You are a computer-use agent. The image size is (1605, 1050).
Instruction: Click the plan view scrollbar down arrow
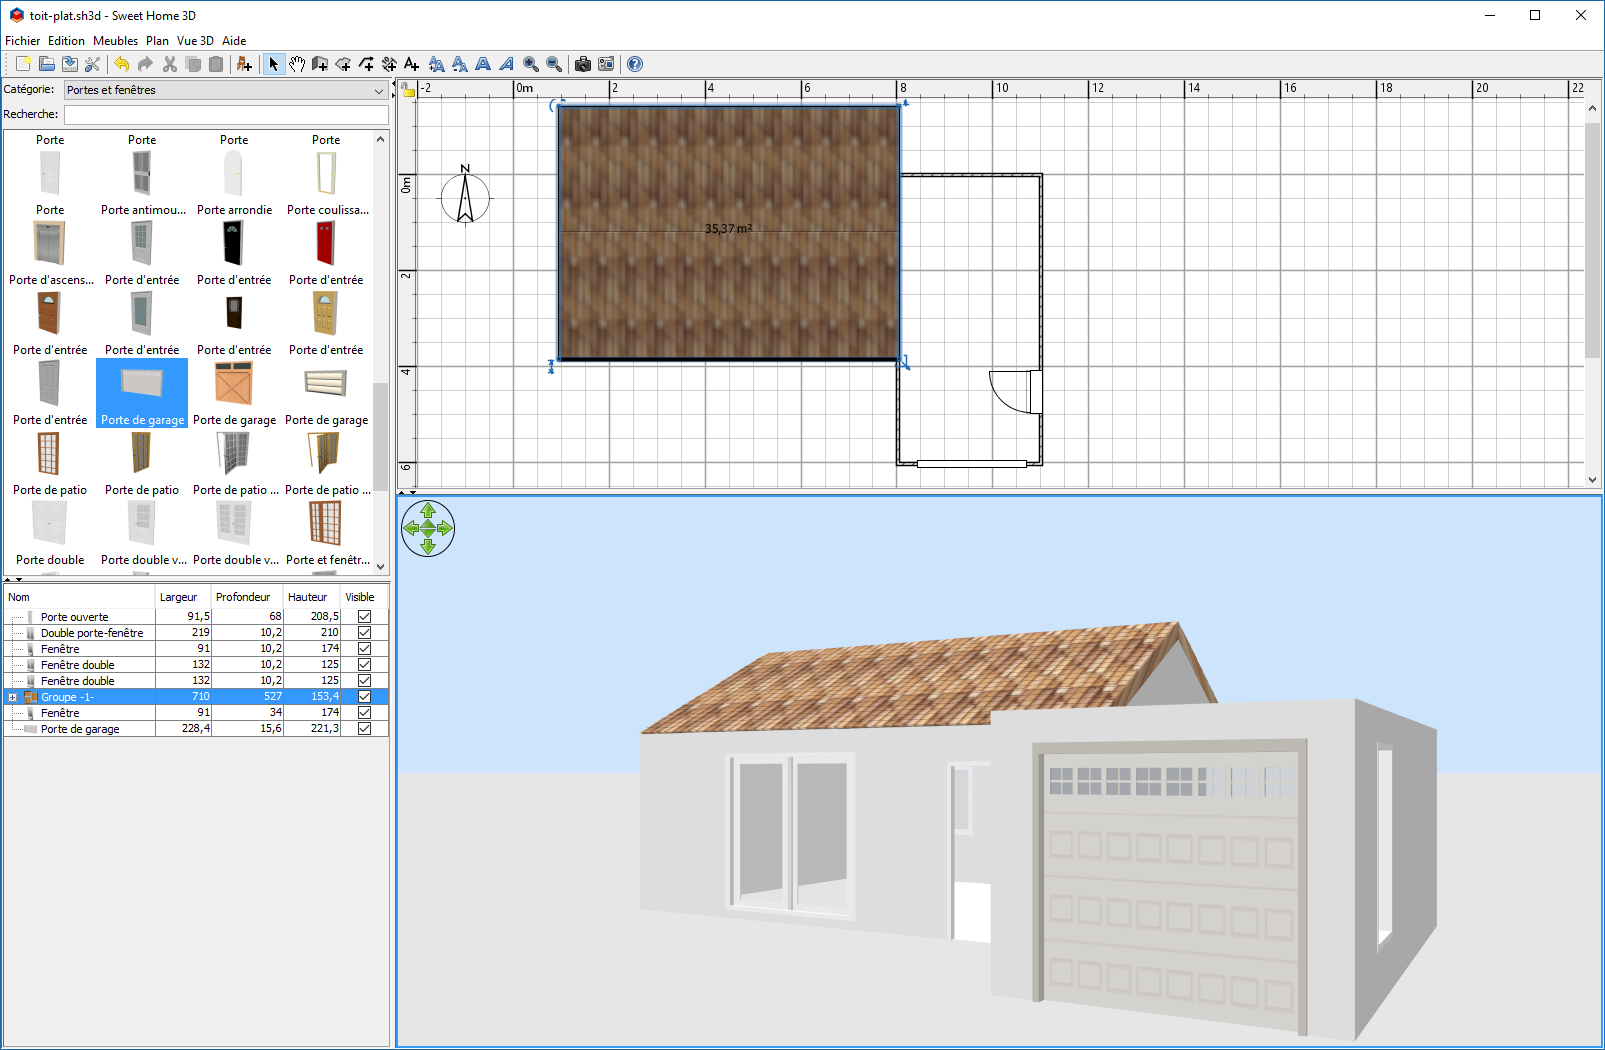[x=1593, y=480]
